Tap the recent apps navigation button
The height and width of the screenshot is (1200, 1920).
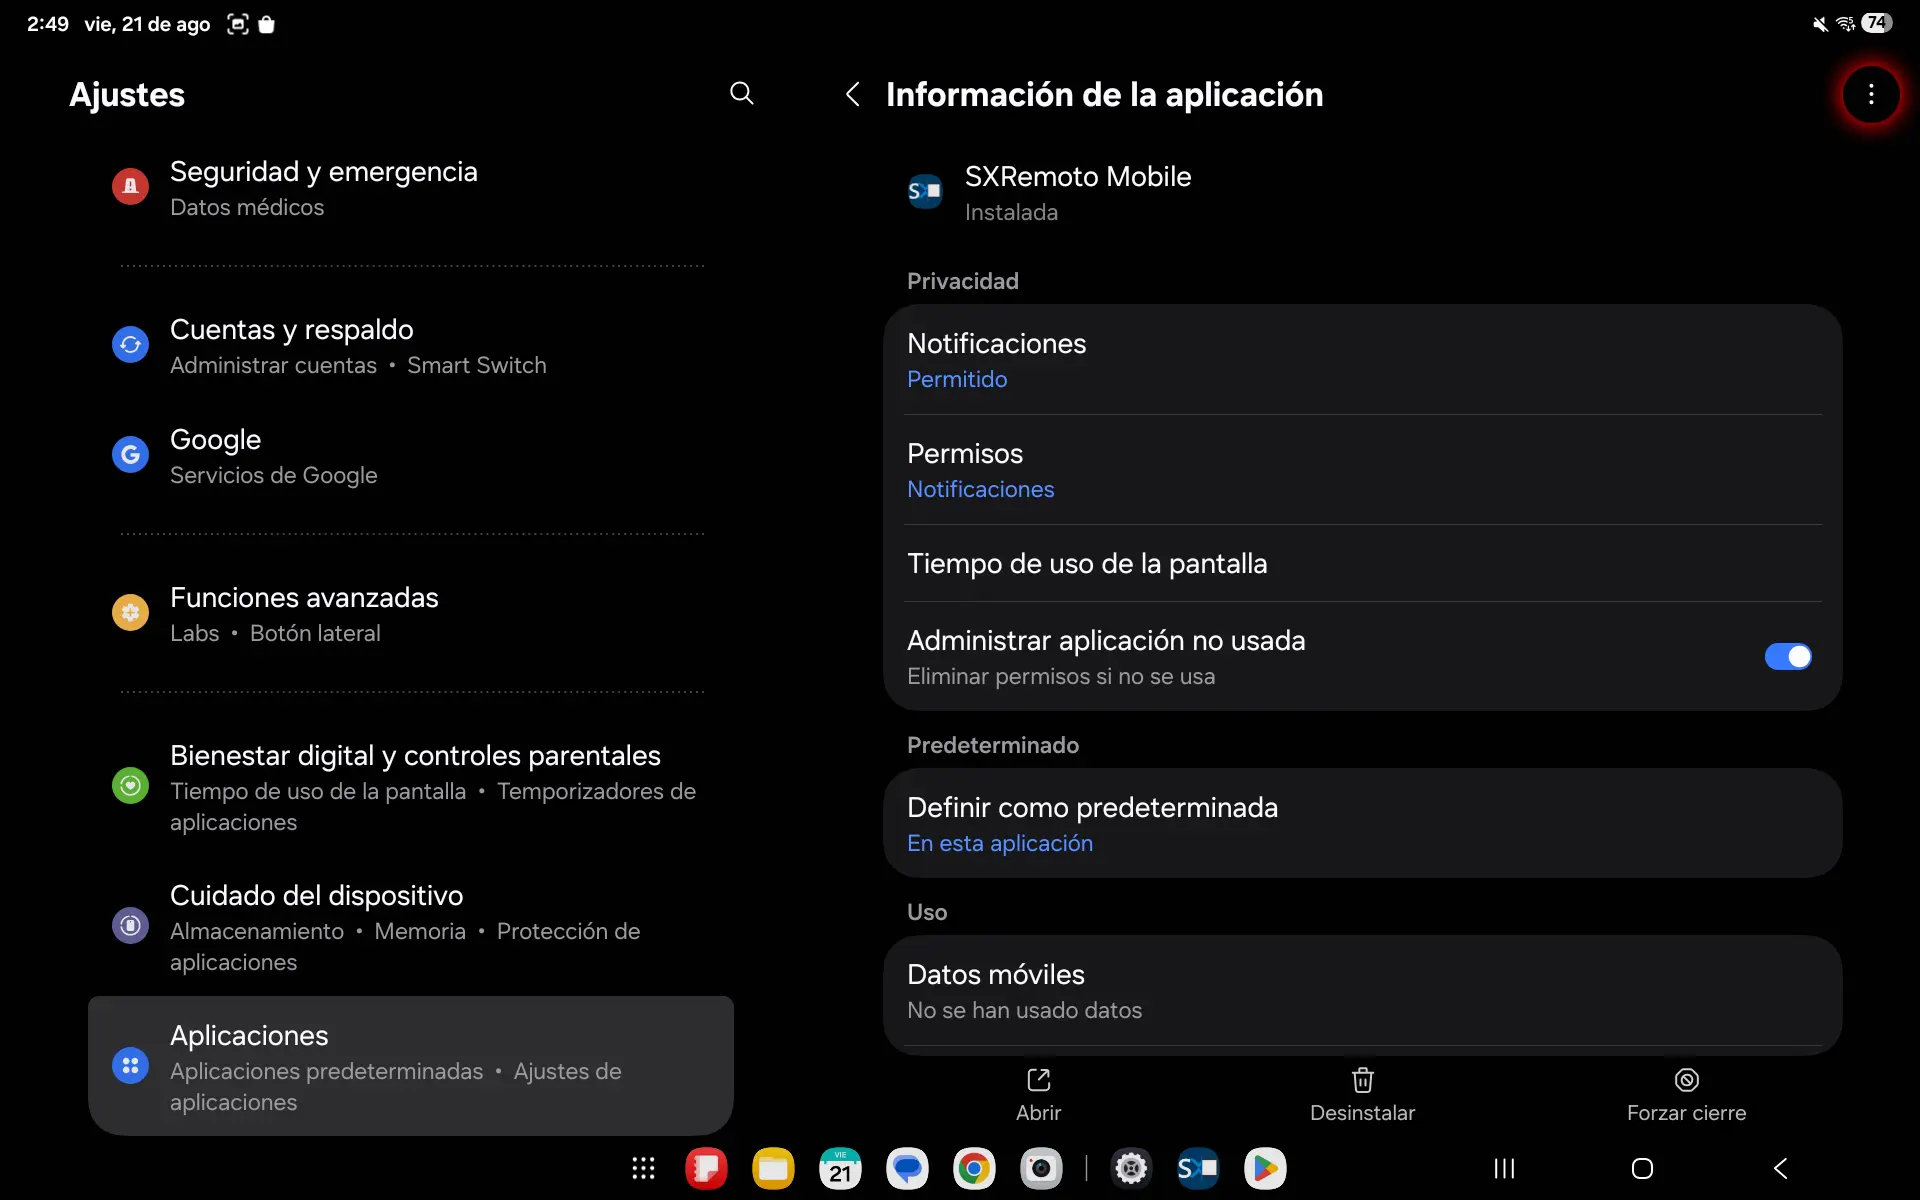1504,1168
